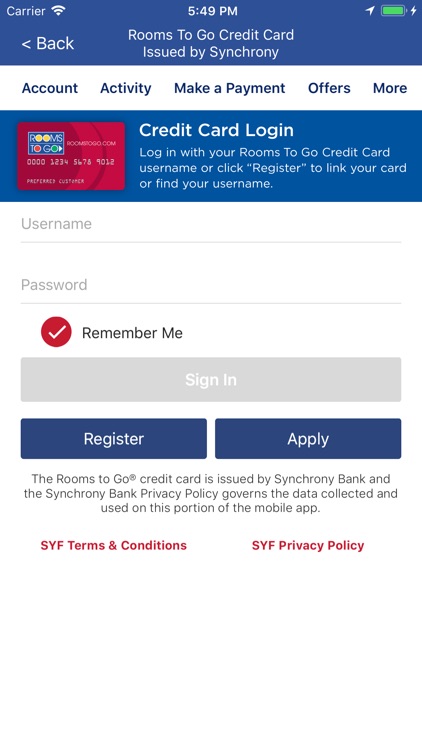The image size is (422, 750).
Task: View the Offers tab
Action: point(329,88)
